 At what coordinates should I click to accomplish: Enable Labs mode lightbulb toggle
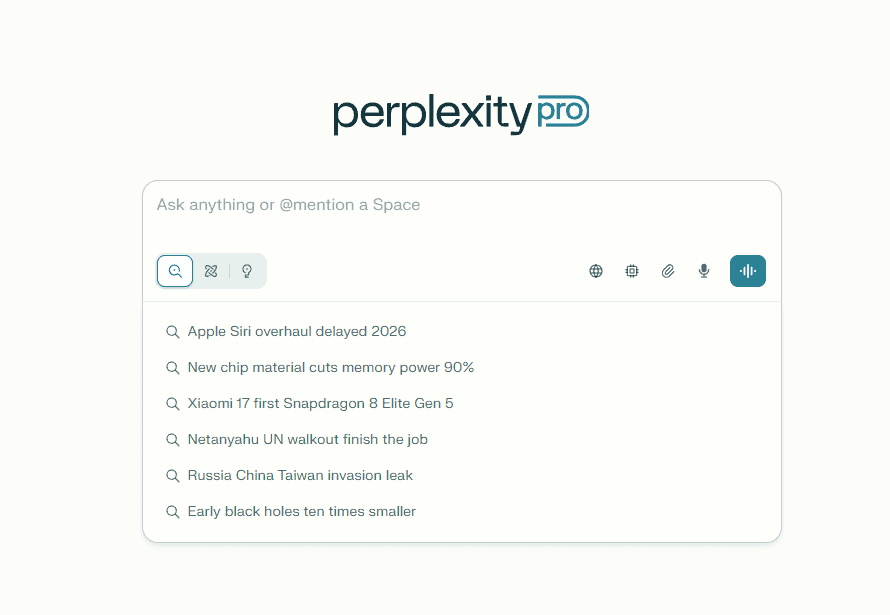coord(247,271)
